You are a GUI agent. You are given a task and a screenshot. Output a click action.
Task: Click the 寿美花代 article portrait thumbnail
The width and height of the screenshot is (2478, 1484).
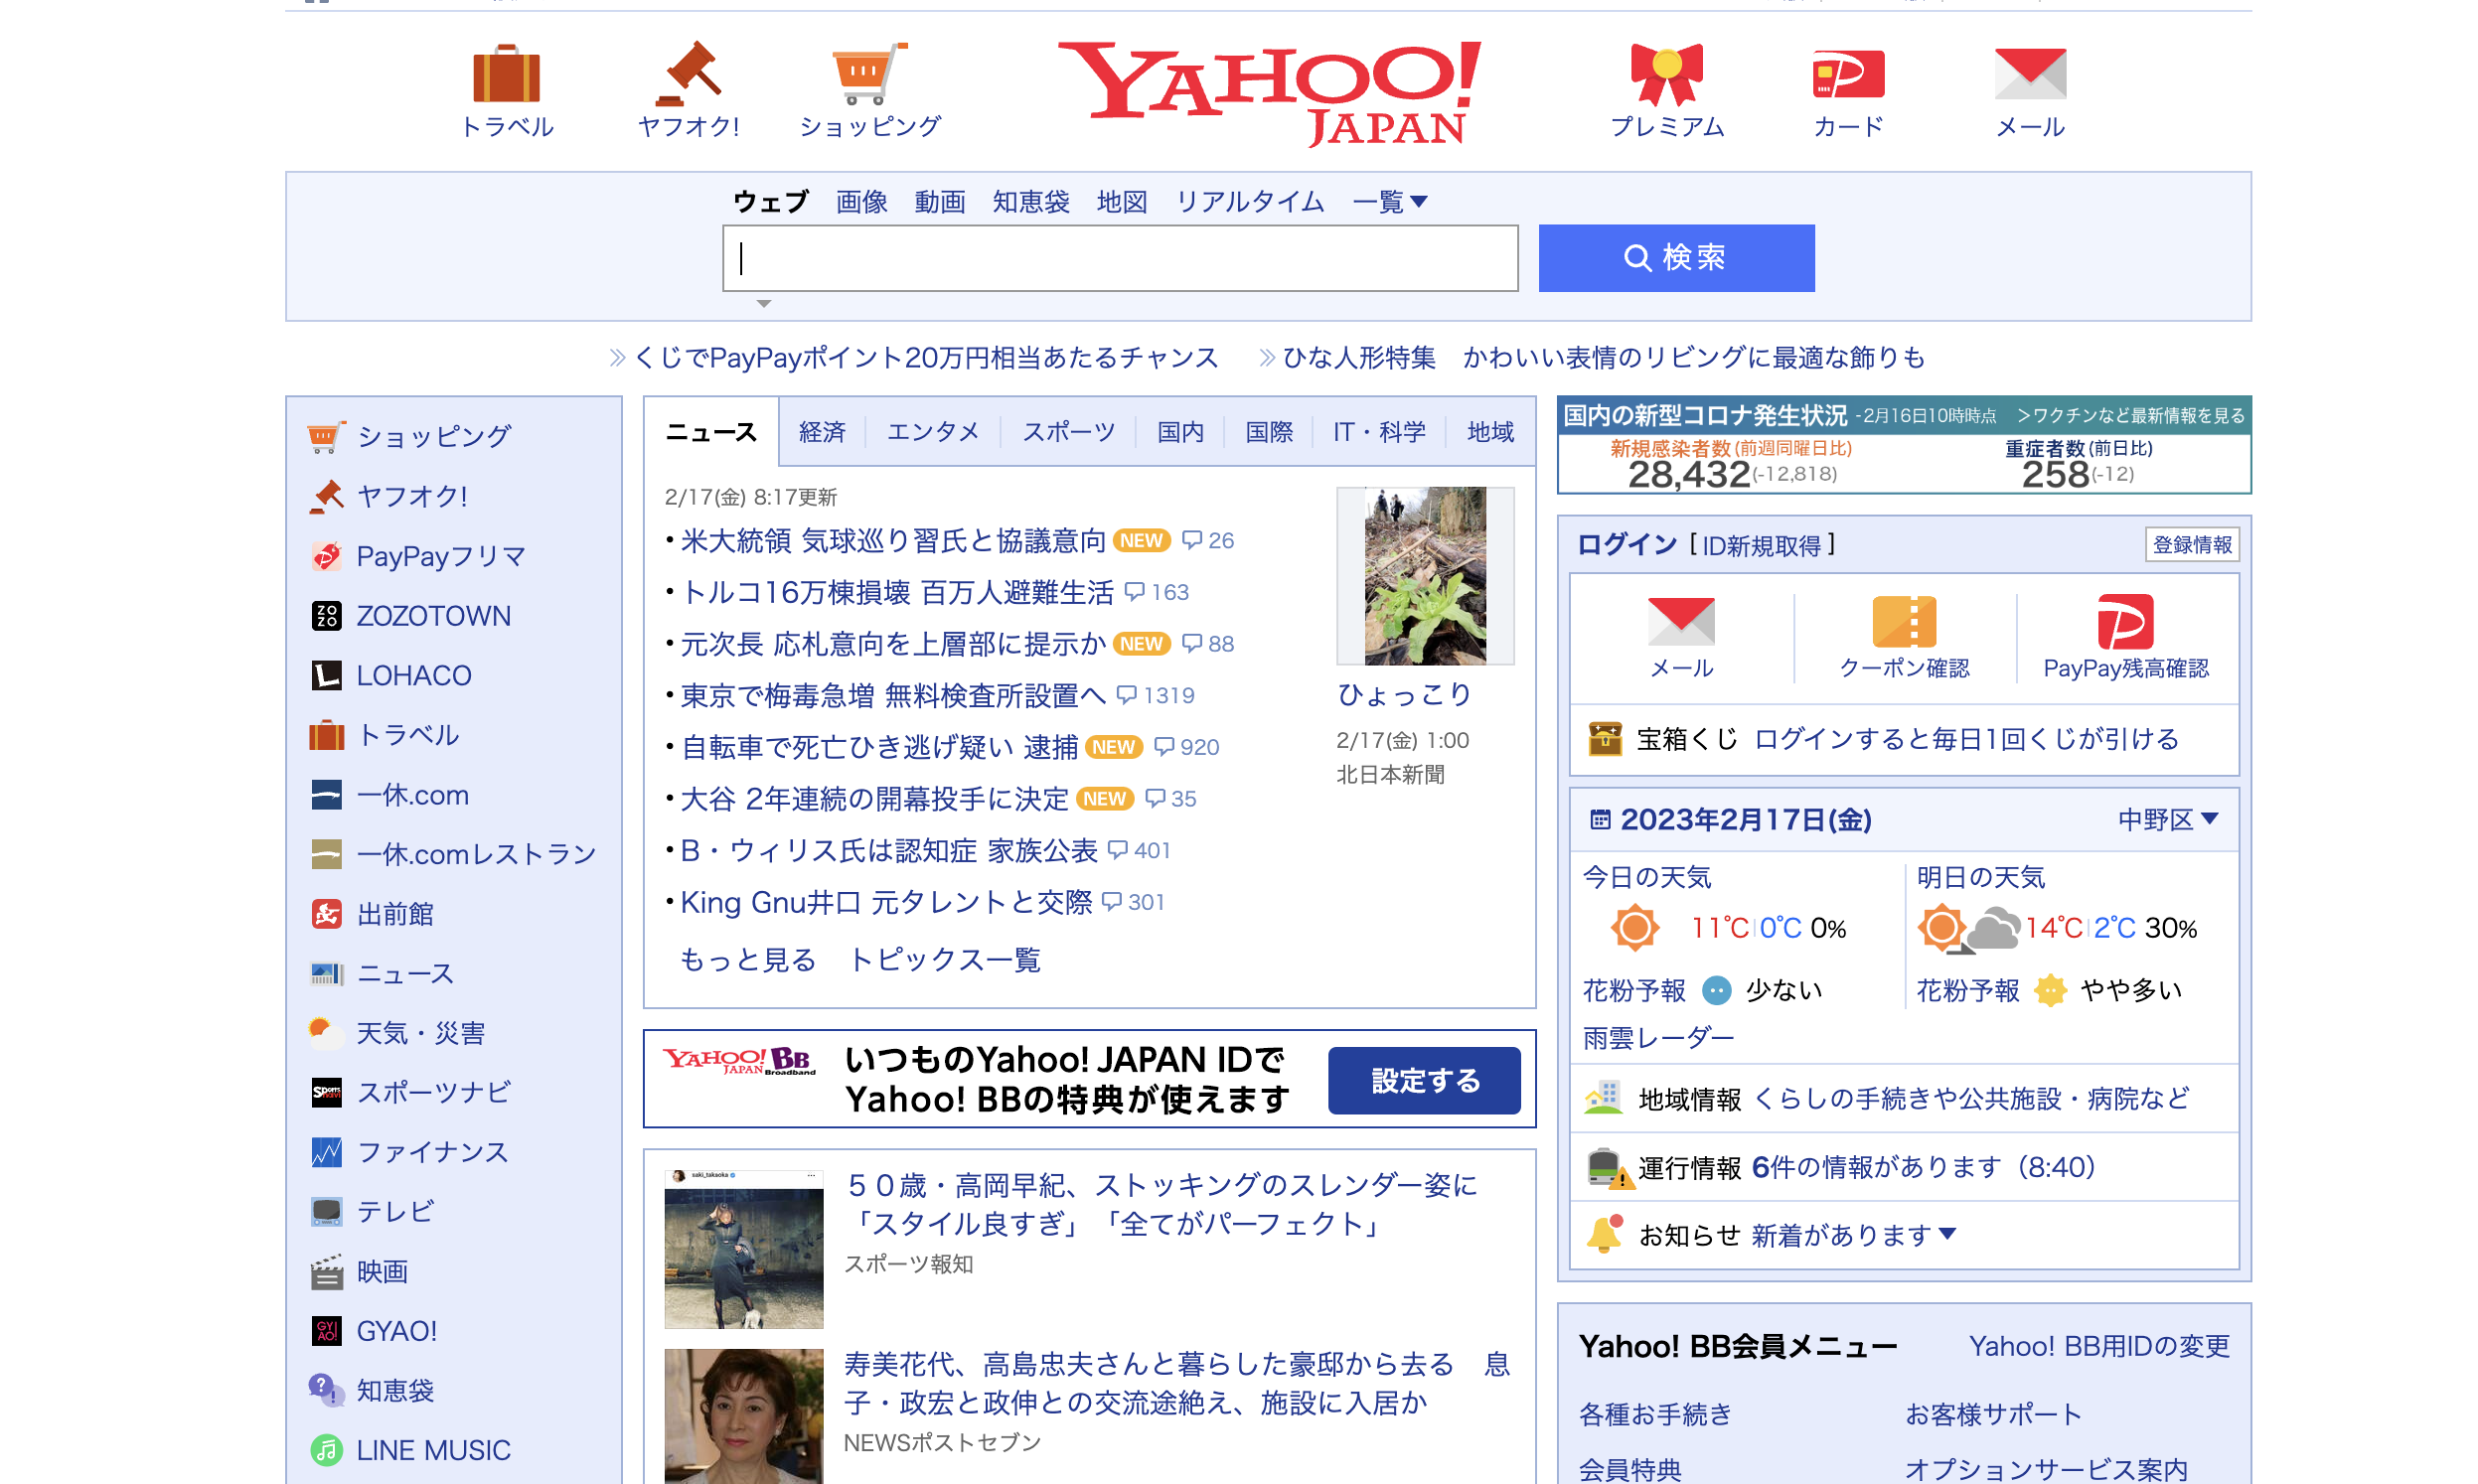pos(743,1416)
